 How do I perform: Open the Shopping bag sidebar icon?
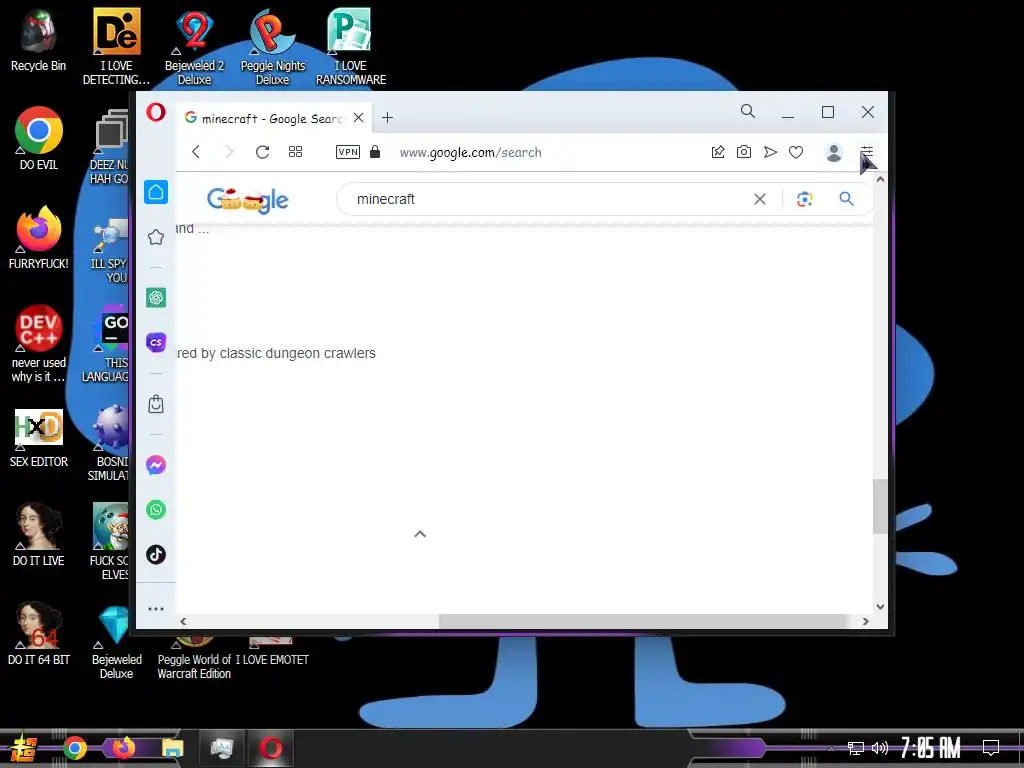155,404
